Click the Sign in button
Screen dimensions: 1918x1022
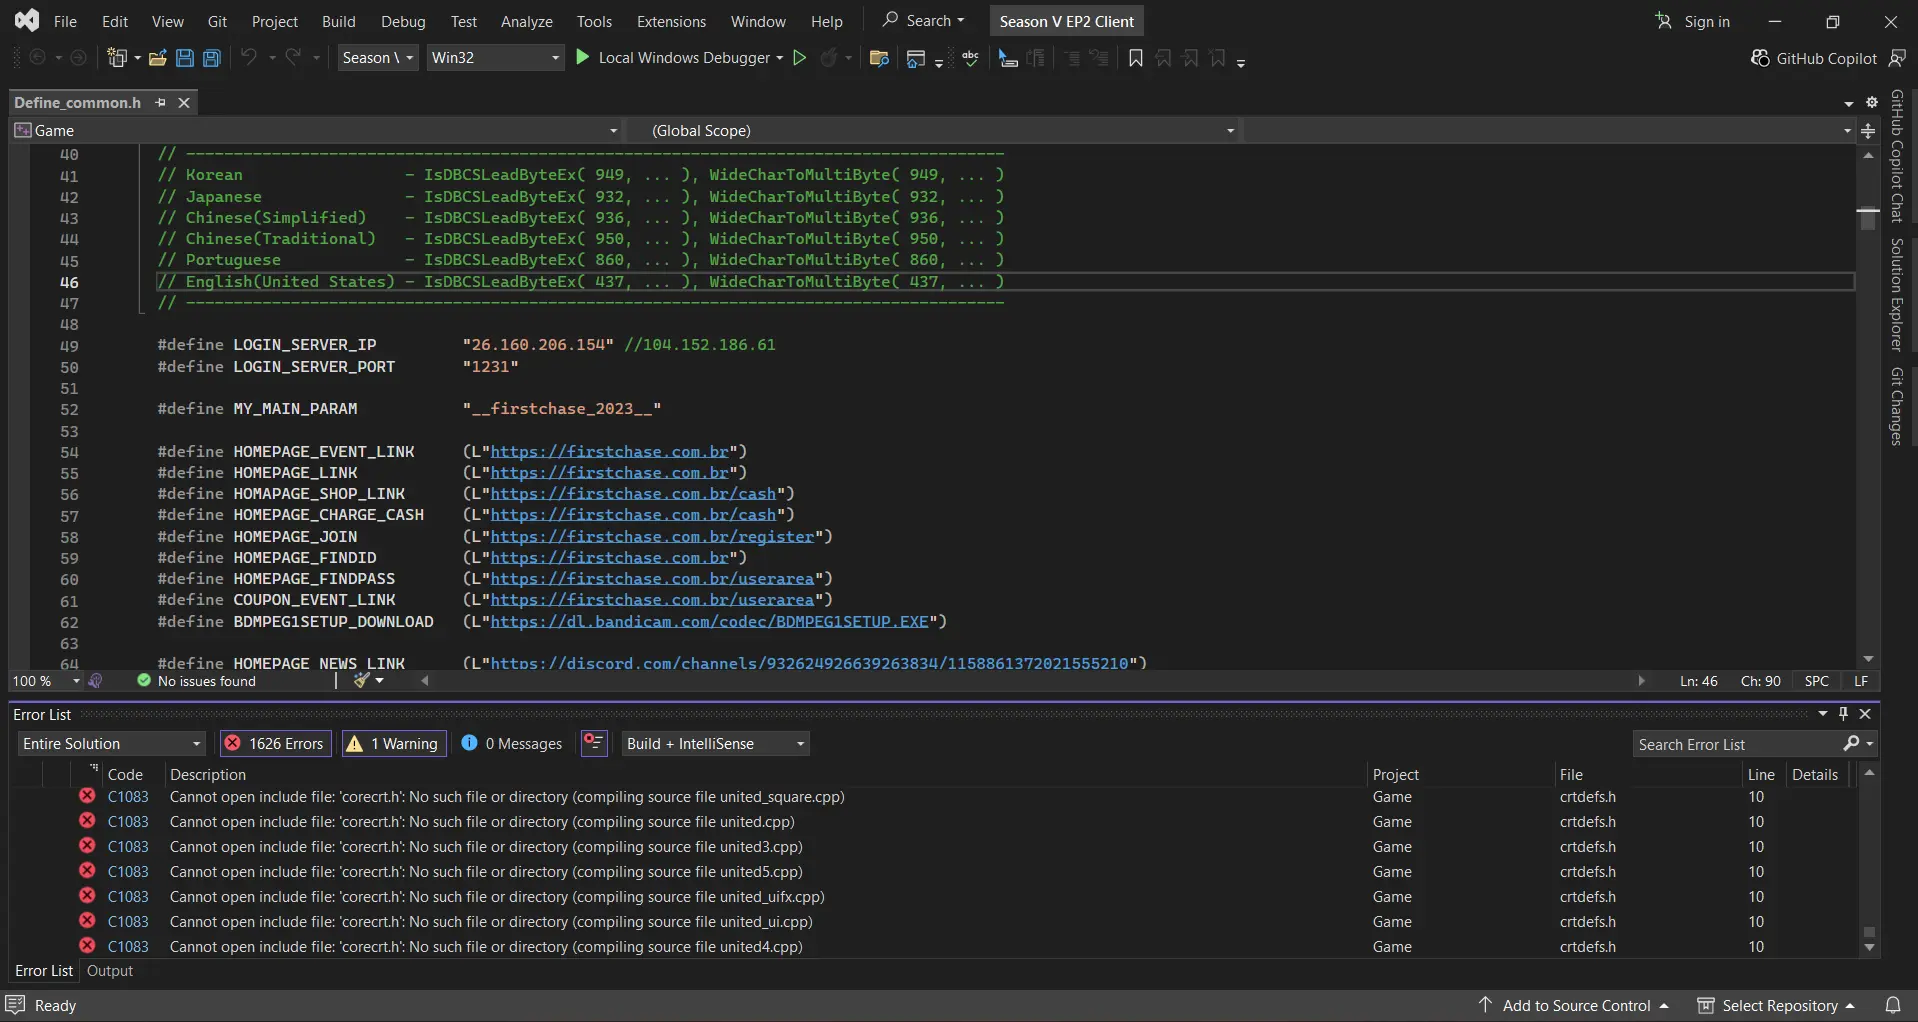(x=1692, y=21)
